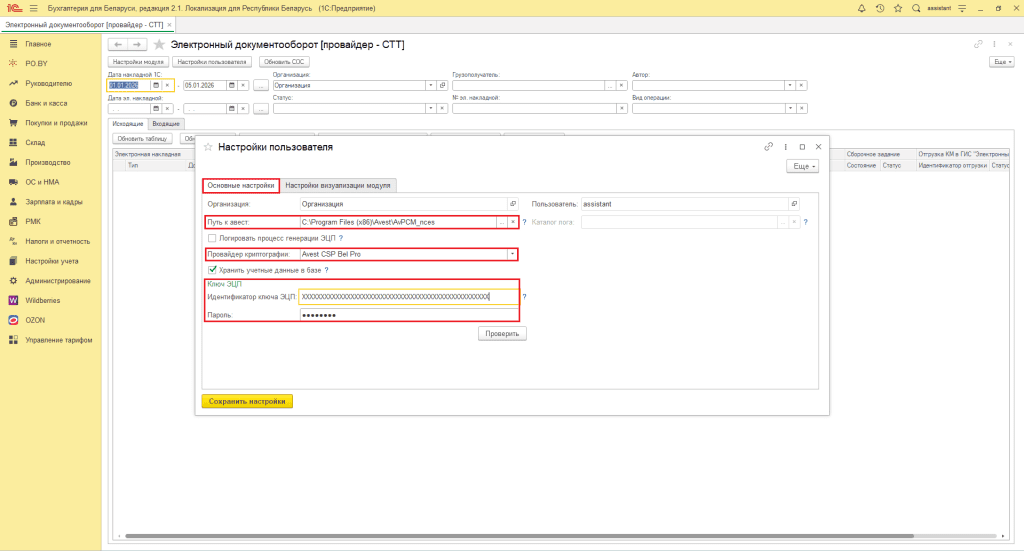Click into the Пароль input field
1024x551 pixels.
pos(408,315)
